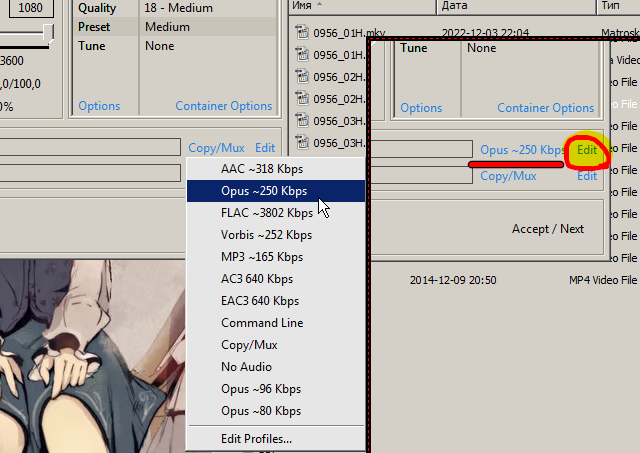Click the second audio source field in the main window
The height and width of the screenshot is (453, 640).
click(90, 173)
